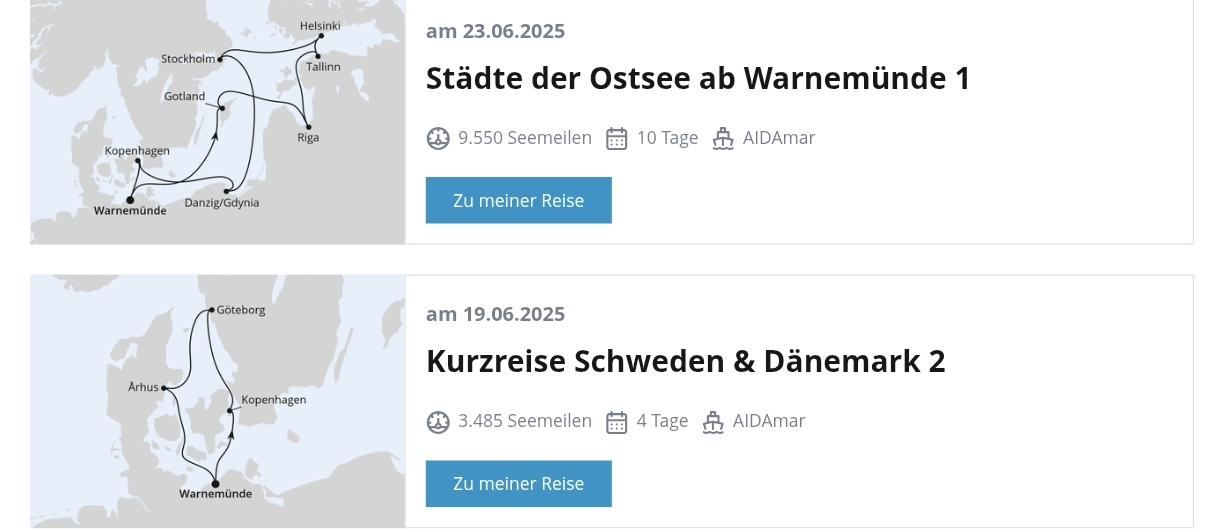1224x532 pixels.
Task: Click the '4 Tage' duration text
Action: tap(663, 421)
